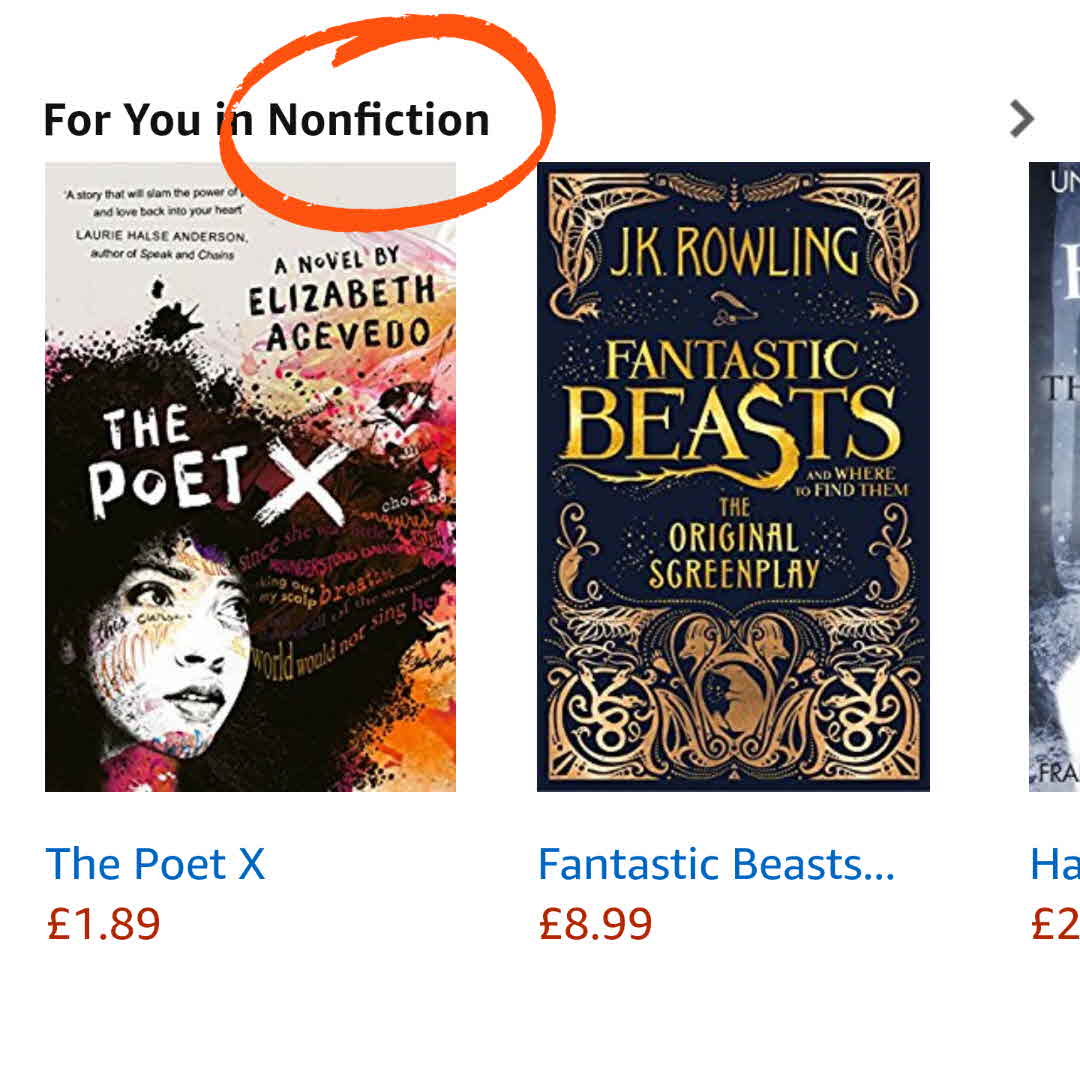Click the truncated 'Ha' book title link
This screenshot has height=1080, width=1080.
[1054, 864]
